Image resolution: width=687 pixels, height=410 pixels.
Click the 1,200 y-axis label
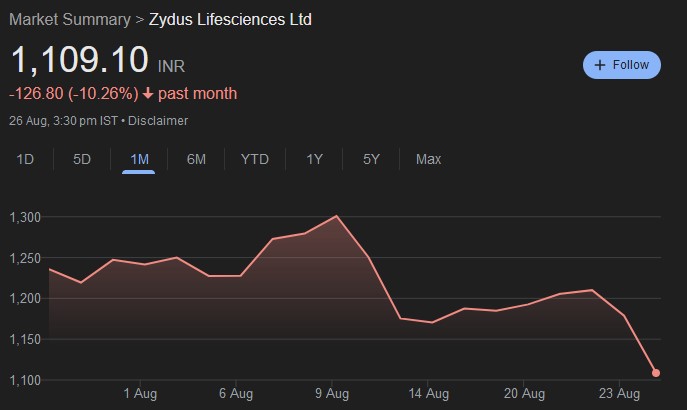25,299
